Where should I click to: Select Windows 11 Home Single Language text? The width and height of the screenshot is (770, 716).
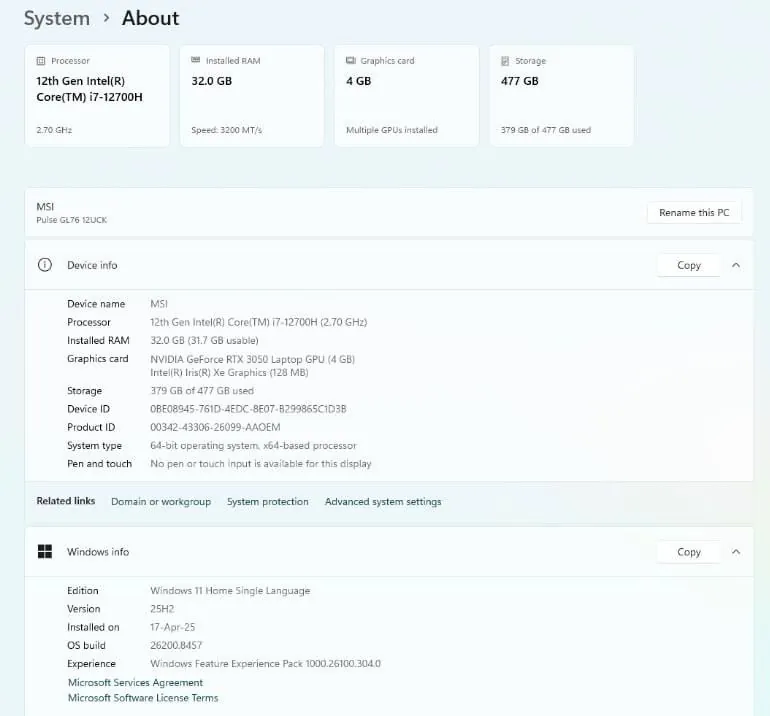click(x=230, y=591)
